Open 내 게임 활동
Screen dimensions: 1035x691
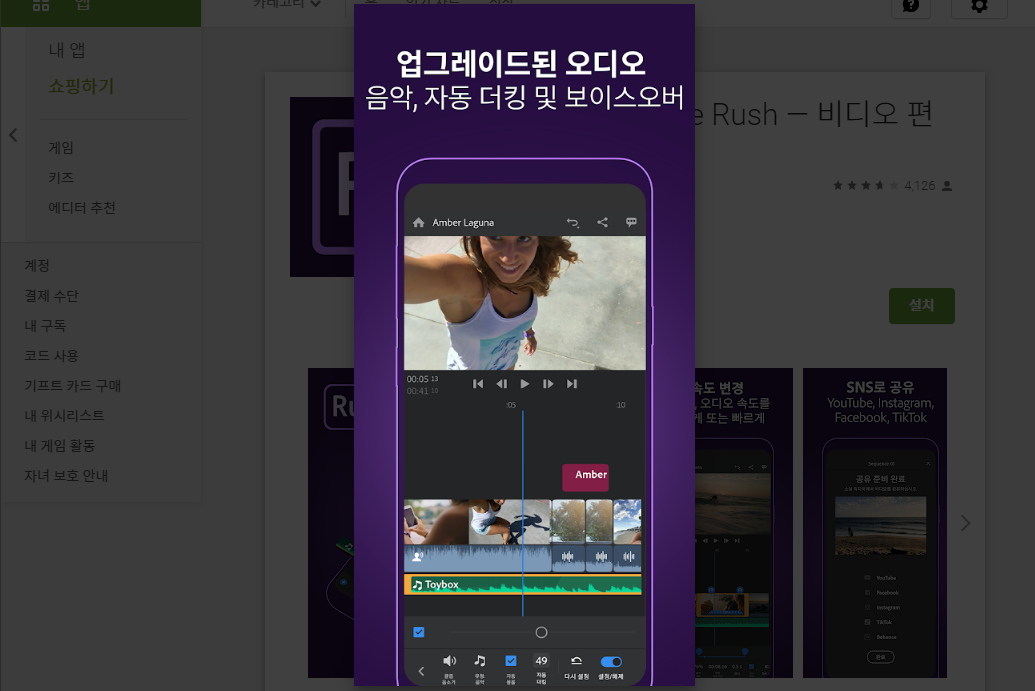(x=59, y=445)
